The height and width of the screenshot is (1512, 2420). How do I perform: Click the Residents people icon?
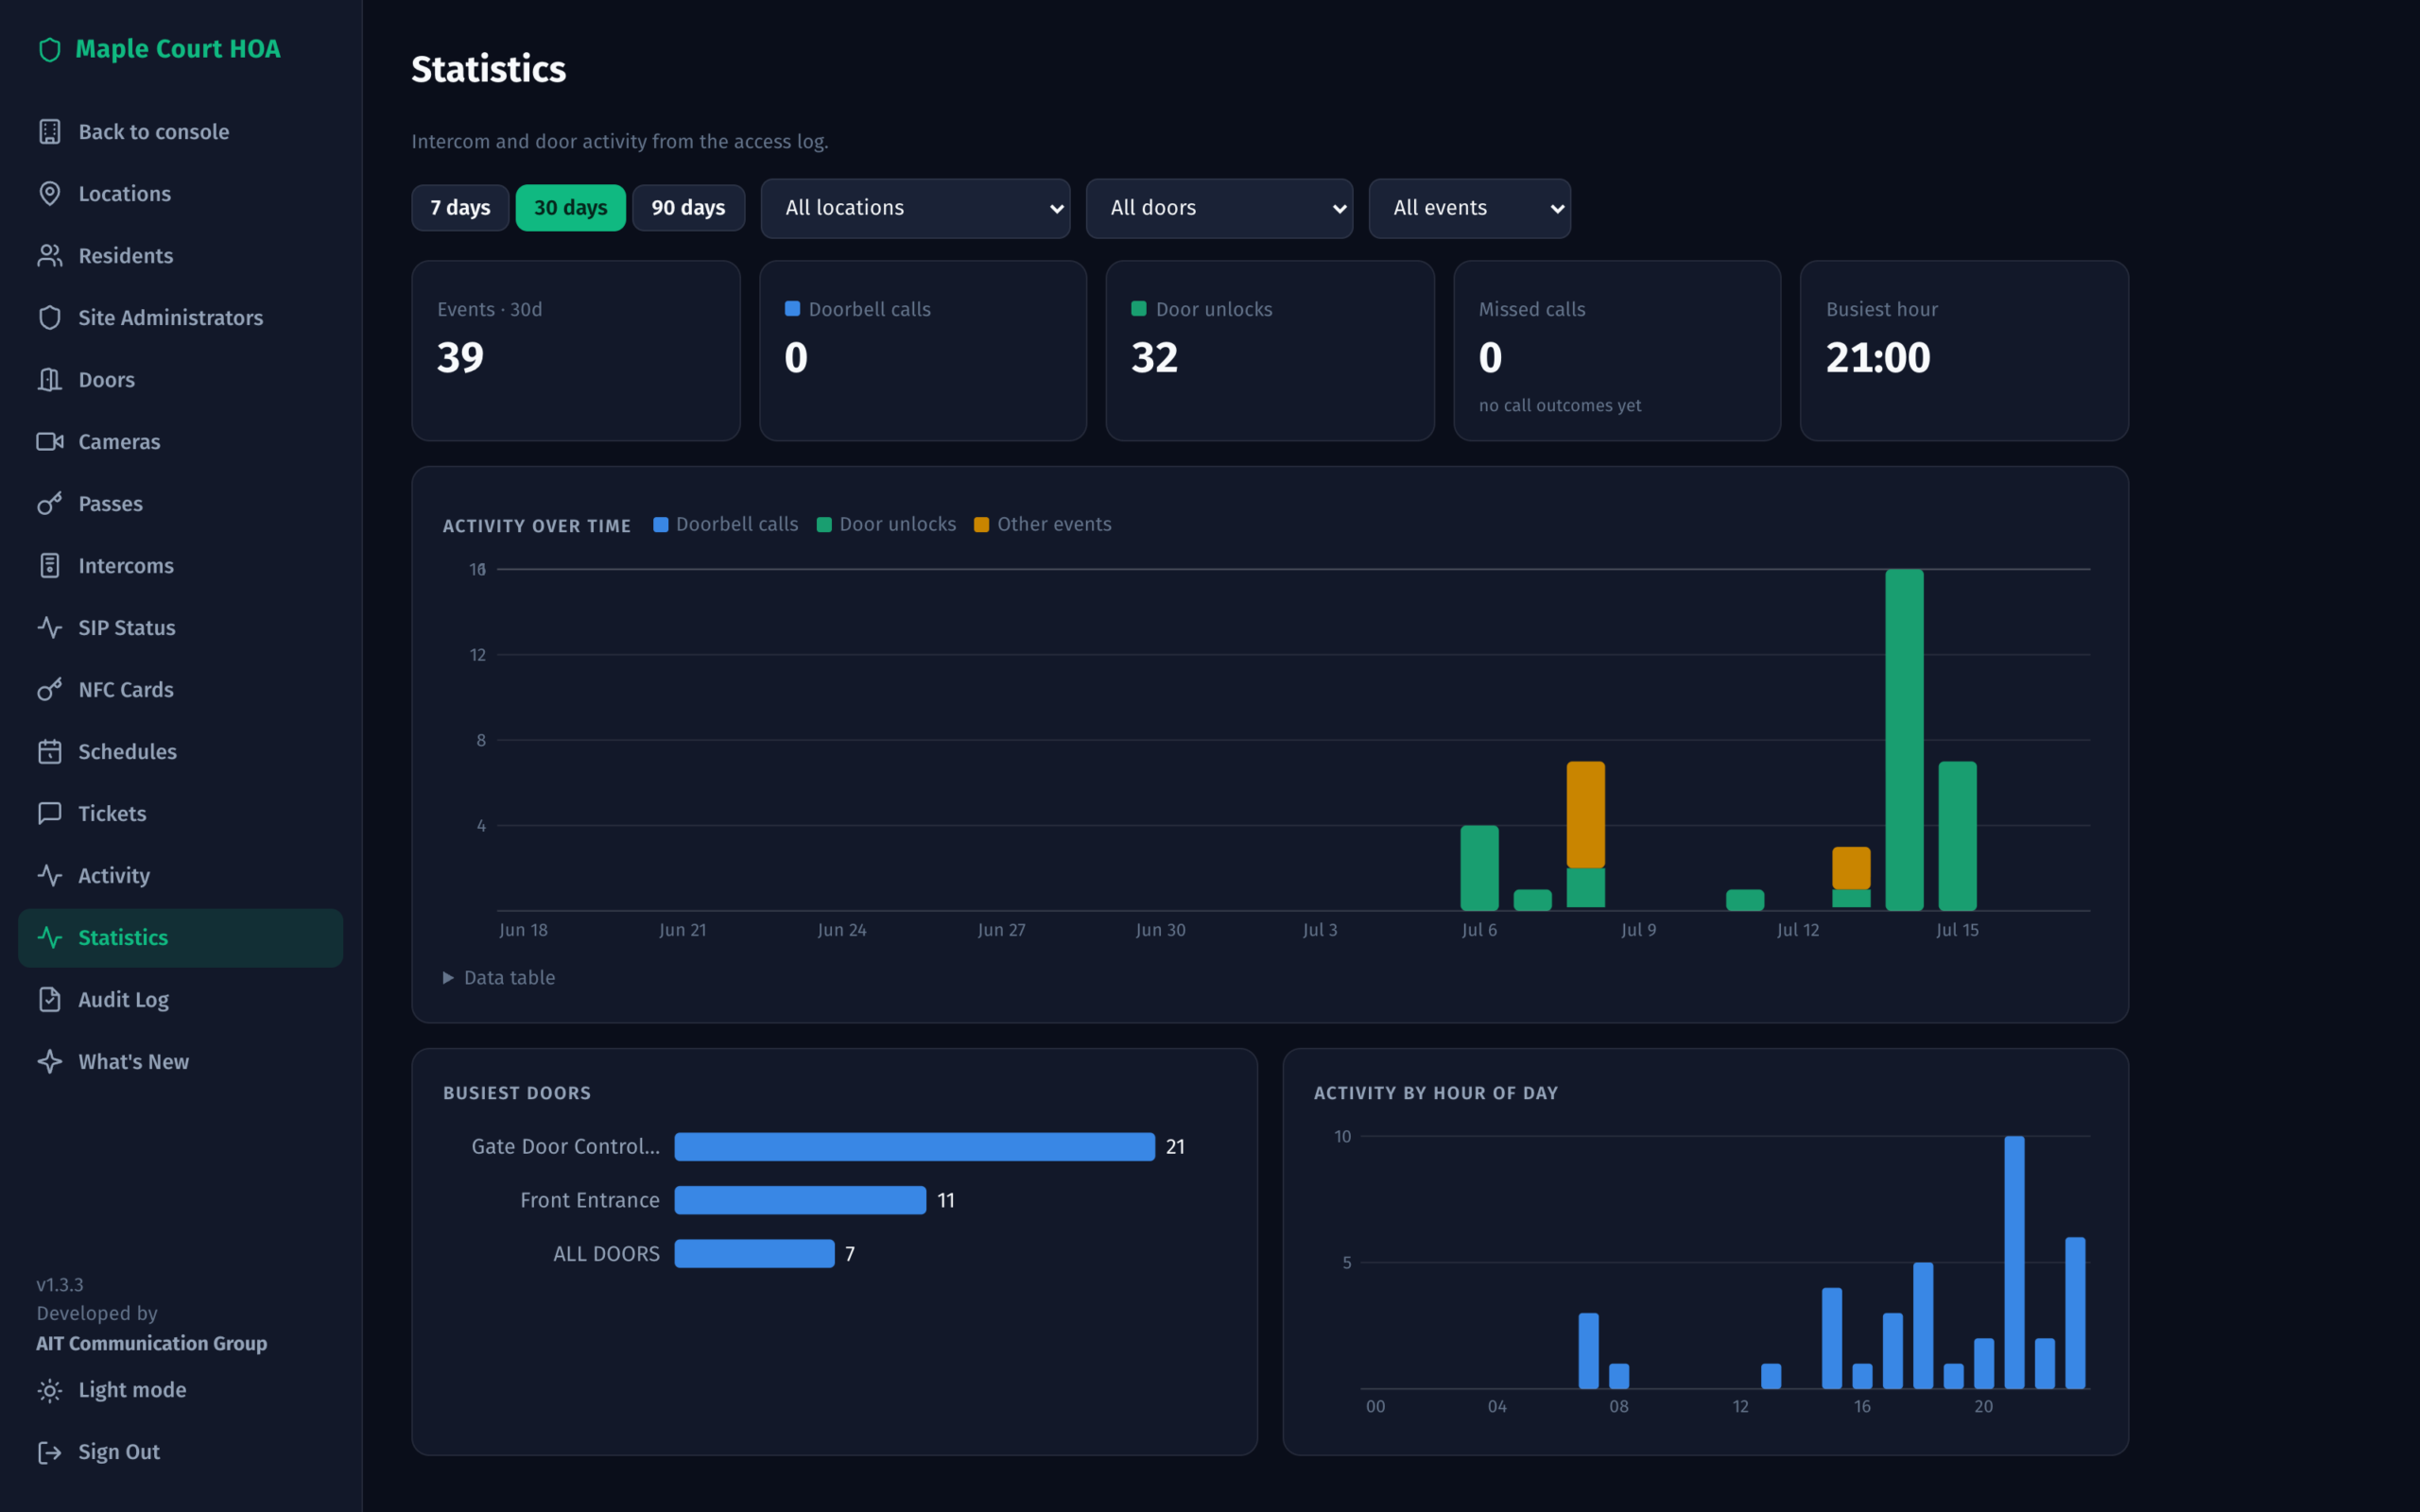[x=49, y=256]
